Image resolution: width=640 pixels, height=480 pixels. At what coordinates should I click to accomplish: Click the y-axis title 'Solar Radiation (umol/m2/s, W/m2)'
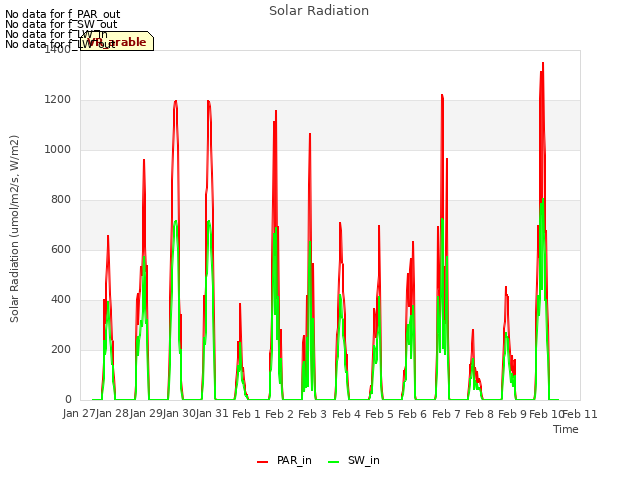tap(14, 229)
